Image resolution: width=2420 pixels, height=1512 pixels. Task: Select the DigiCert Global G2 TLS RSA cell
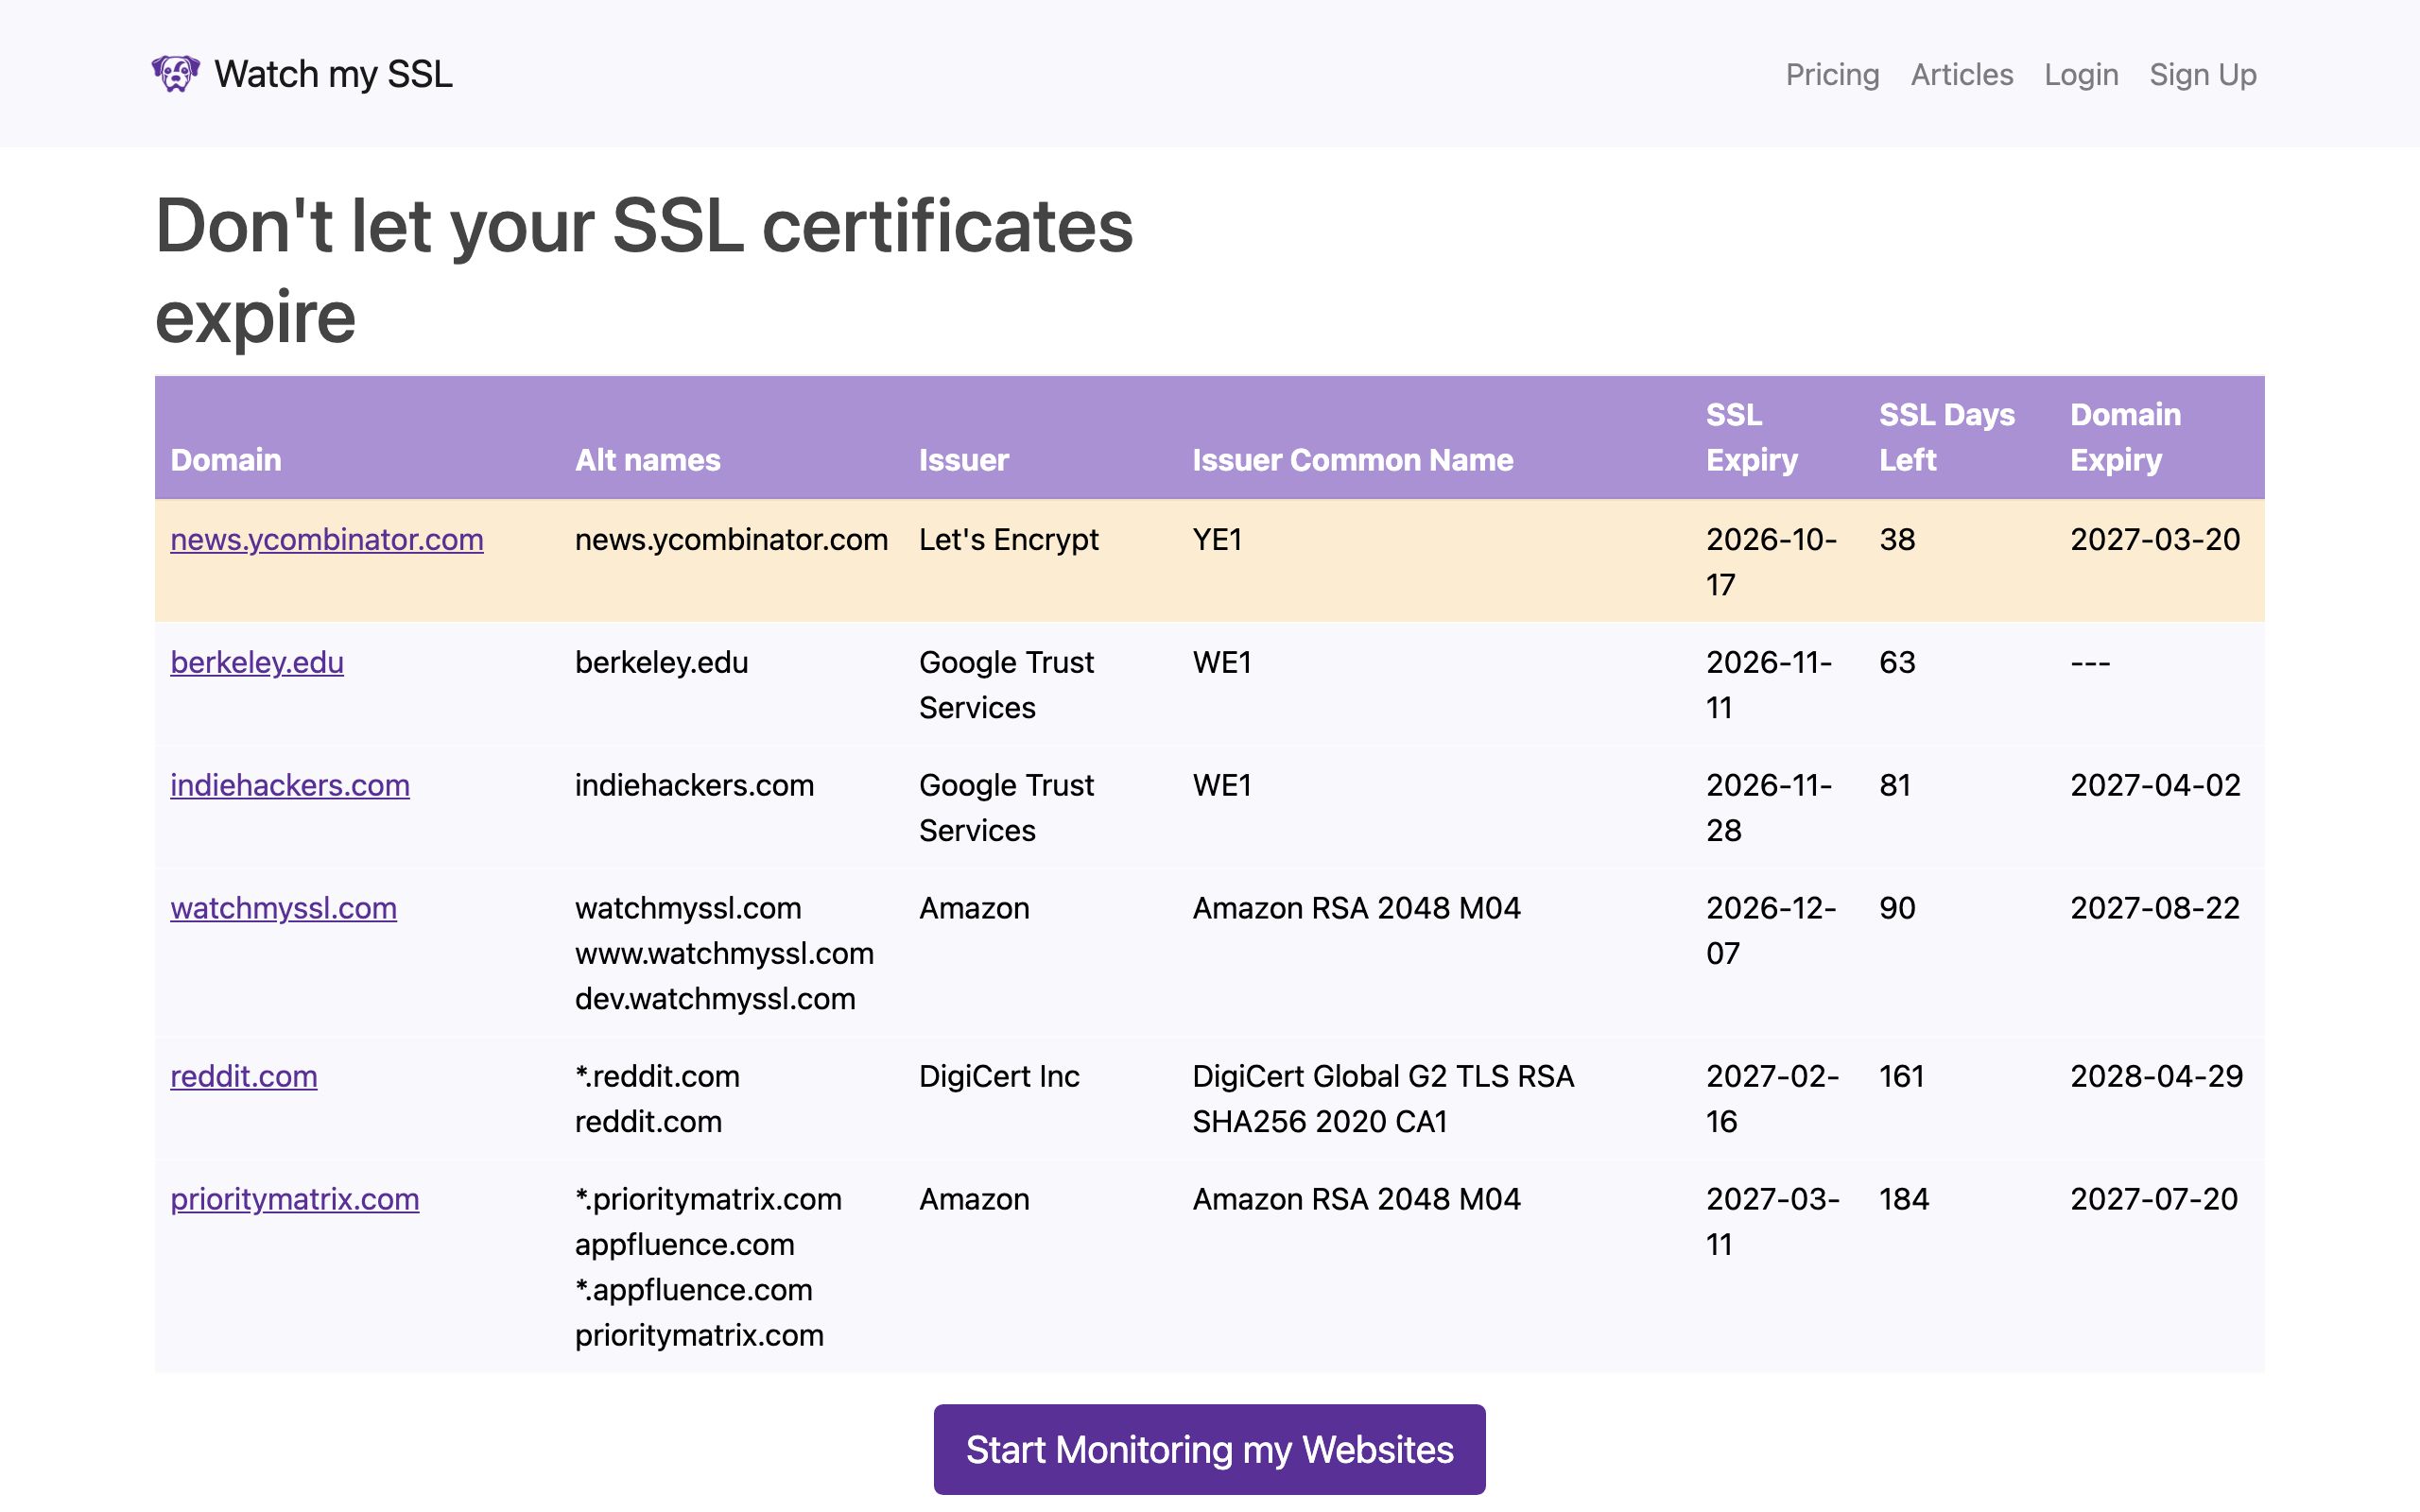1383,1099
